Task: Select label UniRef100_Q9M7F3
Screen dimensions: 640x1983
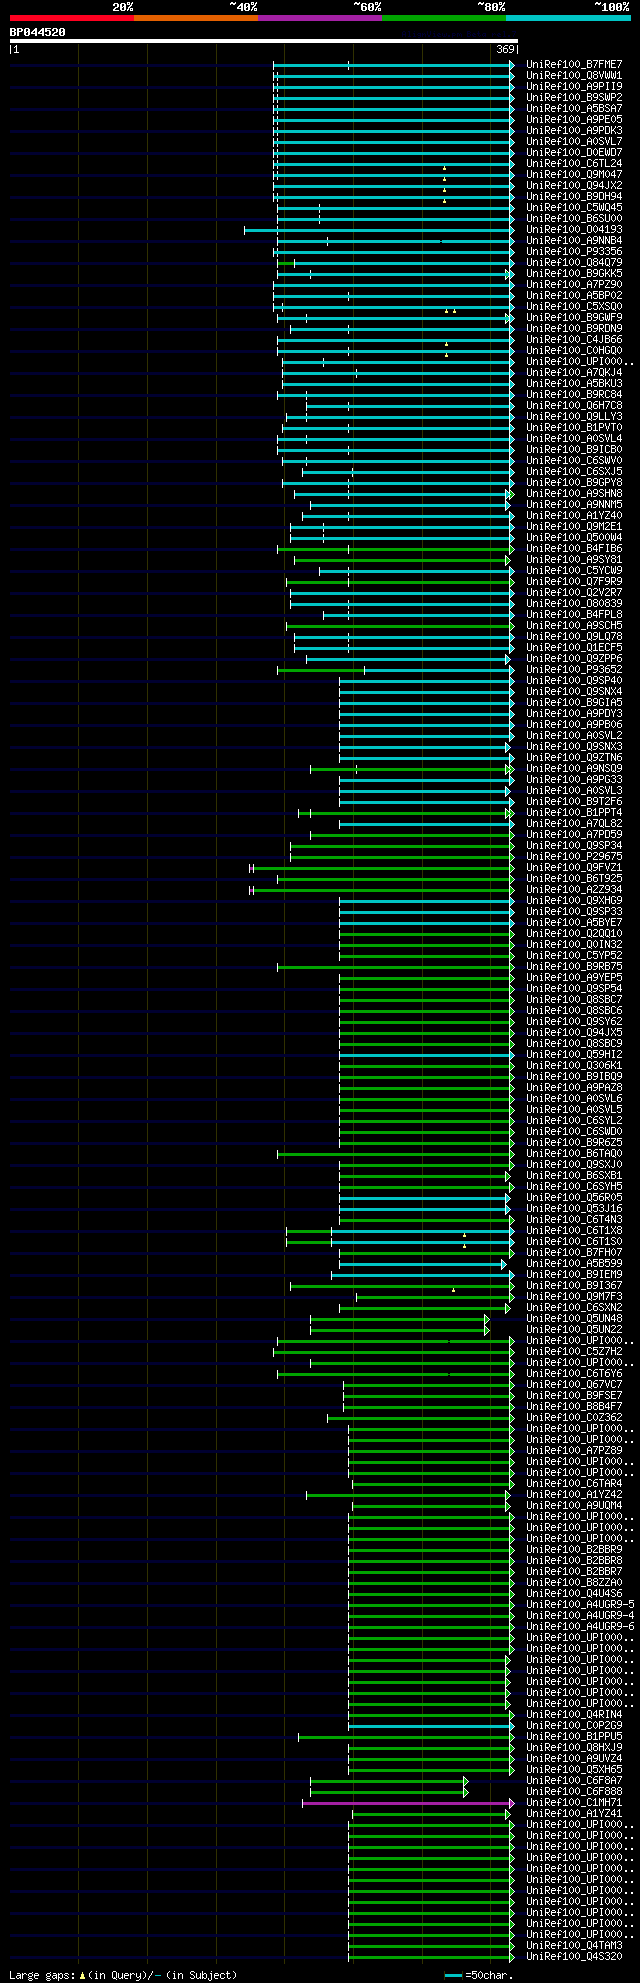Action: [x=574, y=1296]
